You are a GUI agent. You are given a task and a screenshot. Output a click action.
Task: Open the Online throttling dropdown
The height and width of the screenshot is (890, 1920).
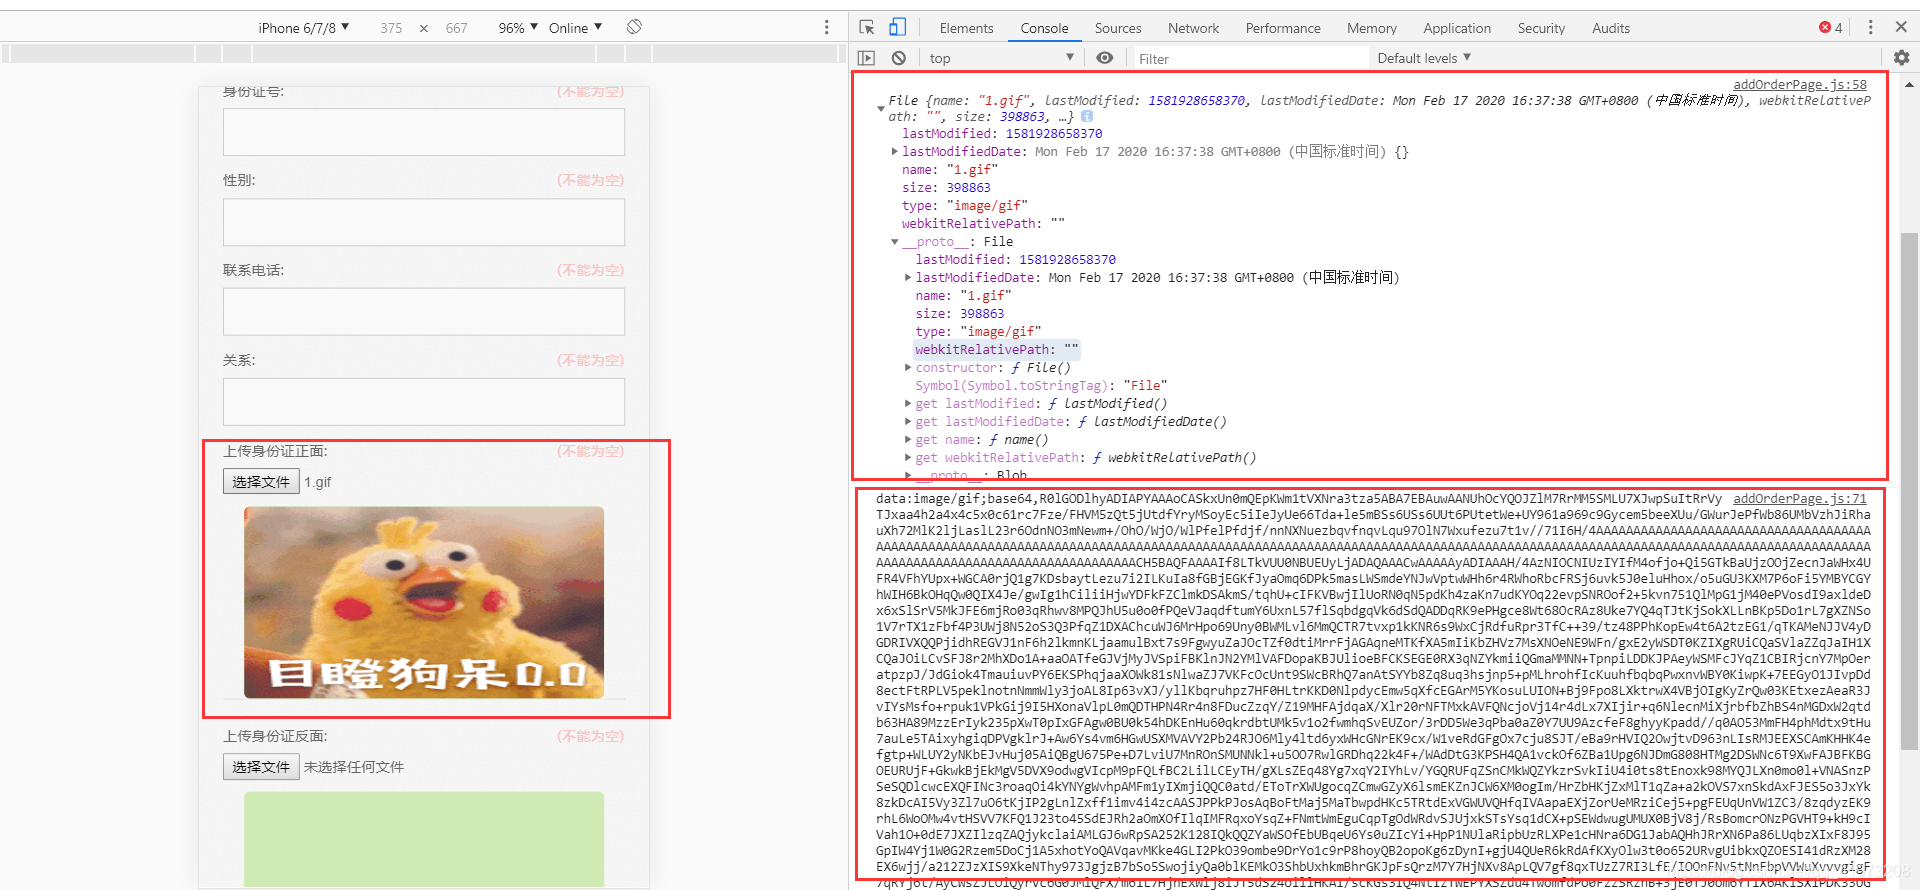[x=575, y=28]
